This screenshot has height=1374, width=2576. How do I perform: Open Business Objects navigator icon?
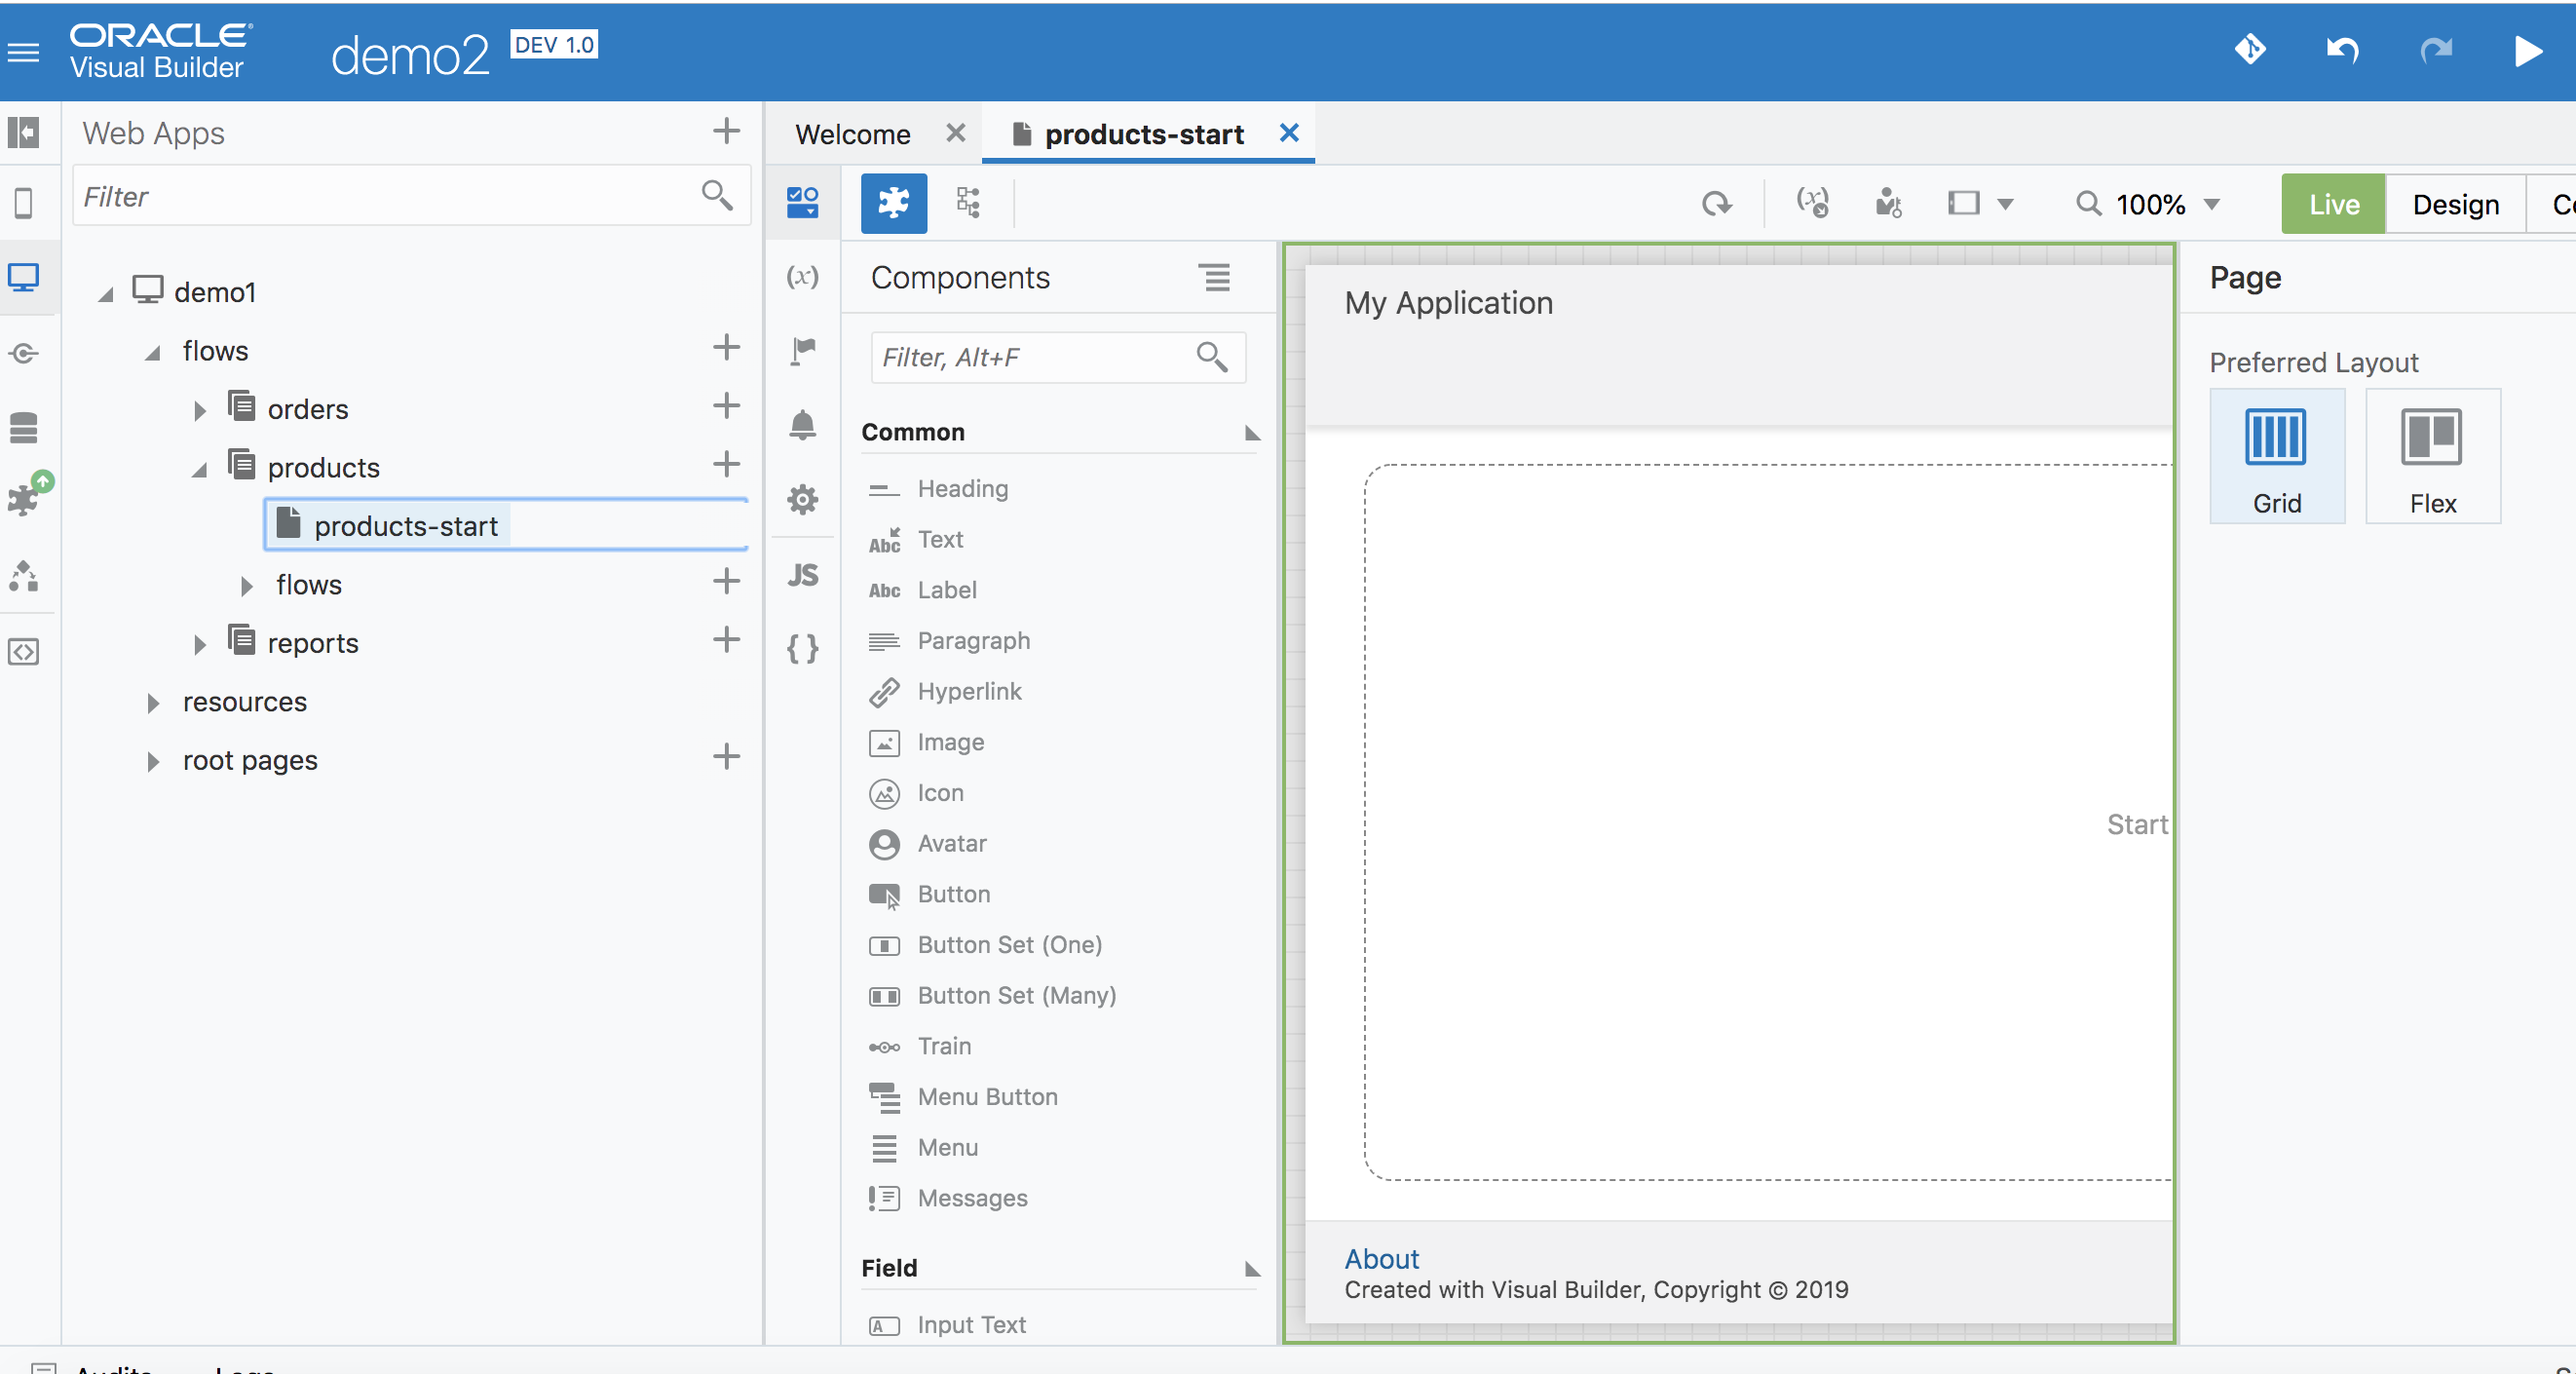(23, 427)
